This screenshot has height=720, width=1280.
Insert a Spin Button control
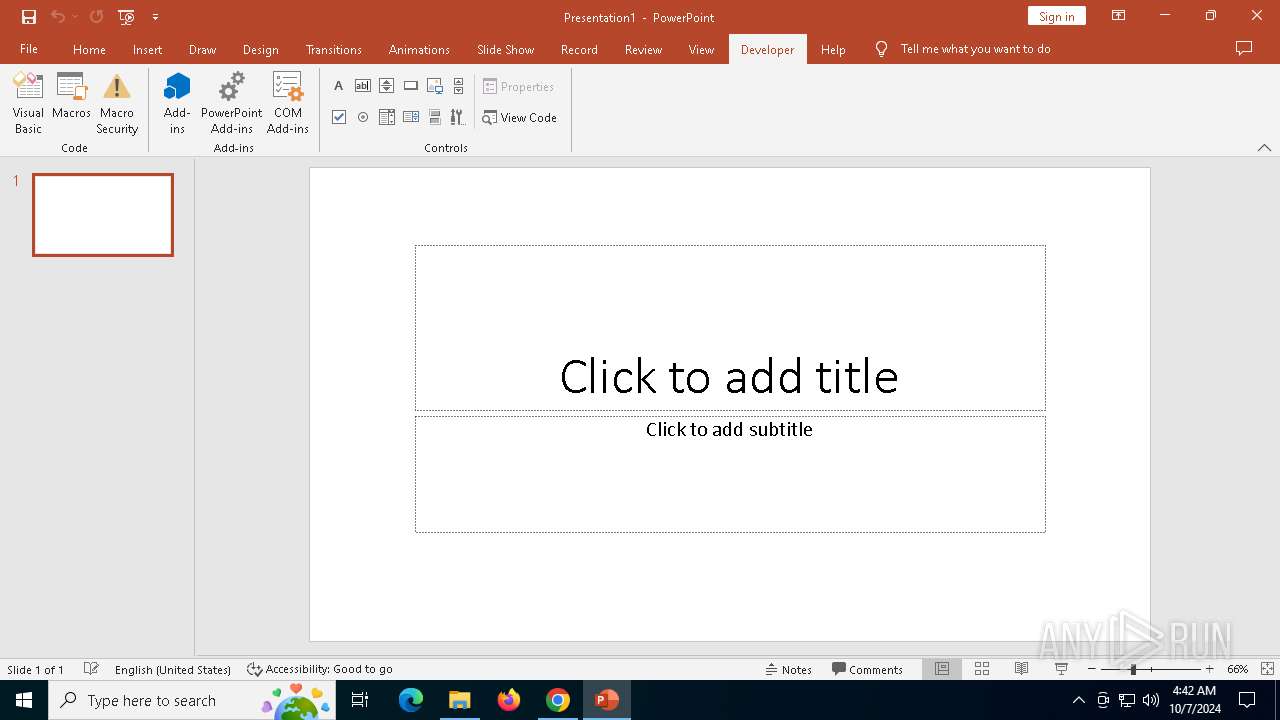pos(387,86)
